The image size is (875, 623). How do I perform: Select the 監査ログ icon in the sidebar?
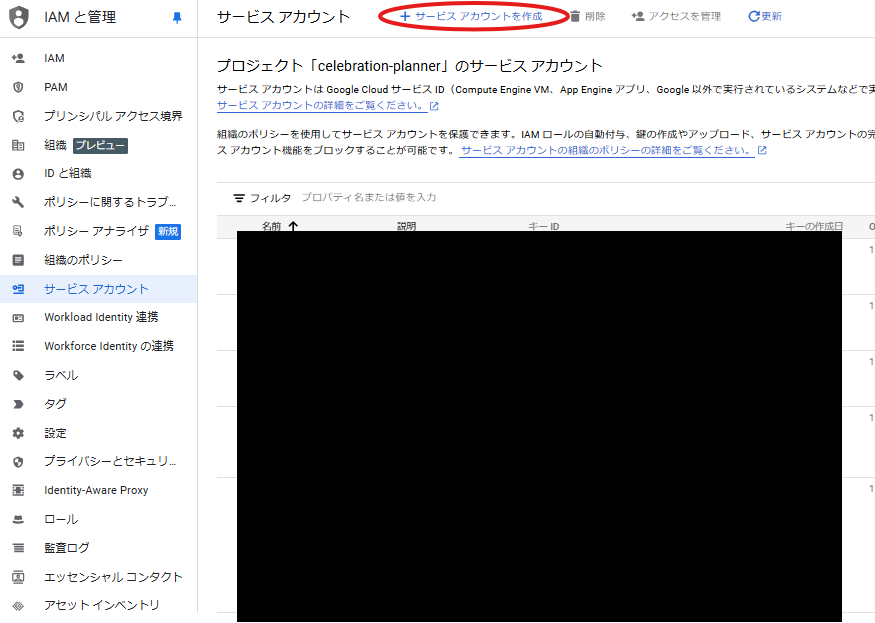coord(18,547)
